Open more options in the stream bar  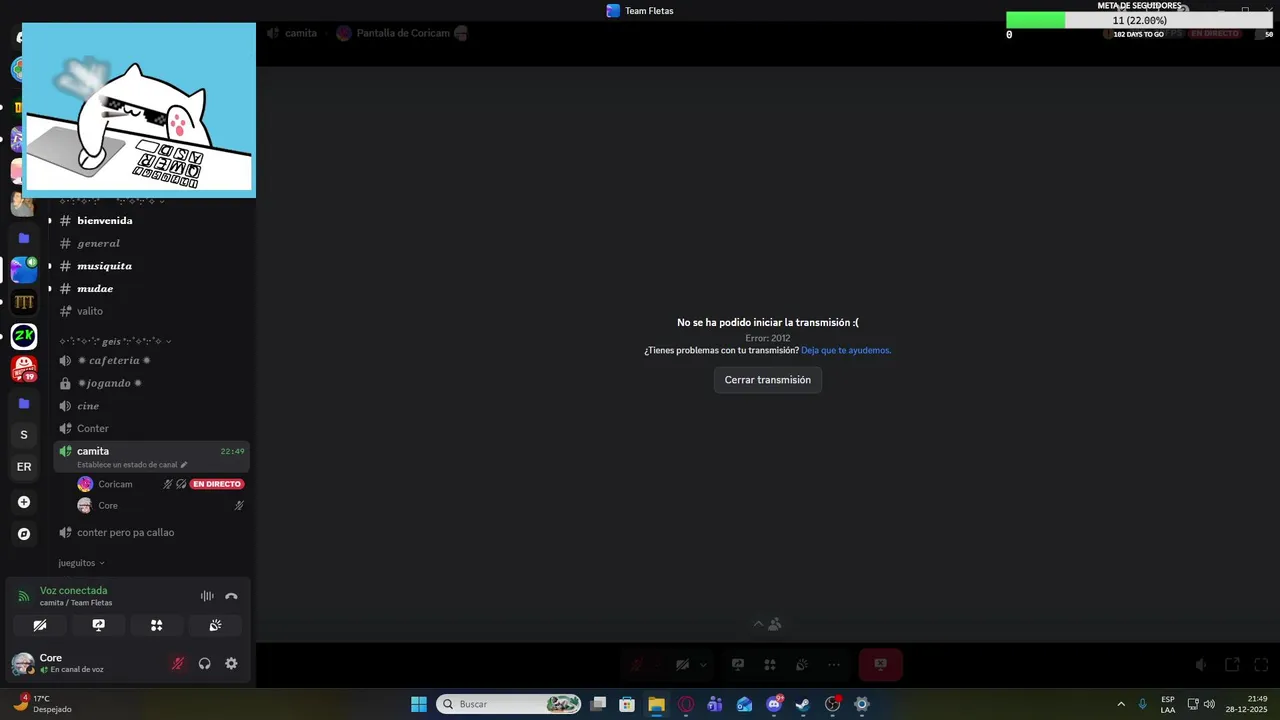point(834,664)
